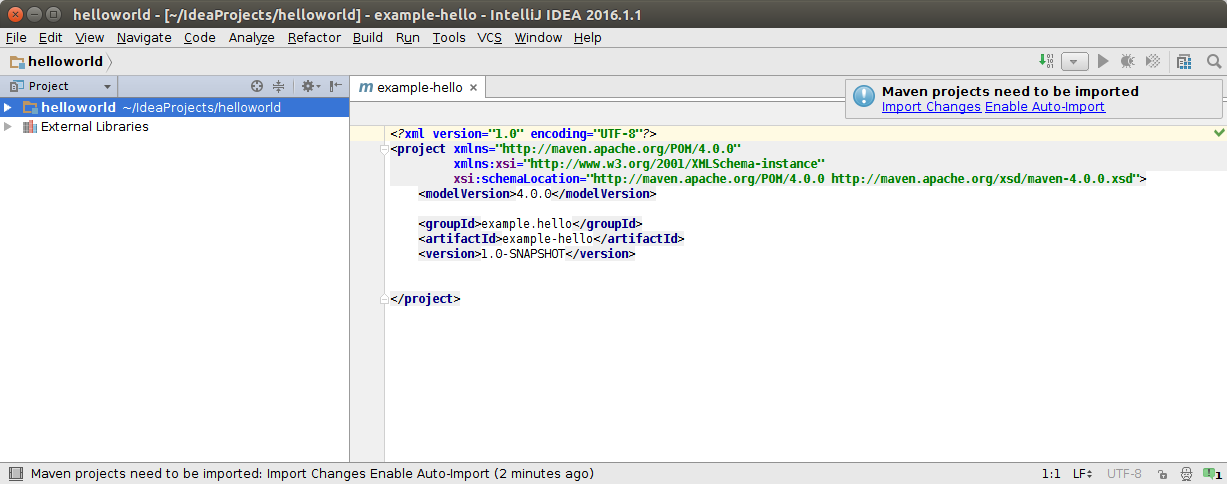Viewport: 1227px width, 484px height.
Task: Click the status bar Maven import message
Action: [x=312, y=473]
